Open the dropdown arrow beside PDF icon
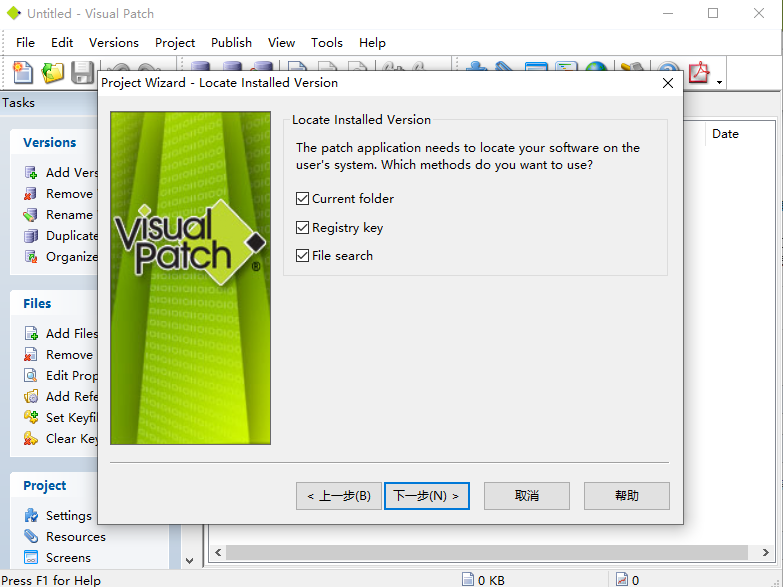The height and width of the screenshot is (587, 783). tap(719, 82)
